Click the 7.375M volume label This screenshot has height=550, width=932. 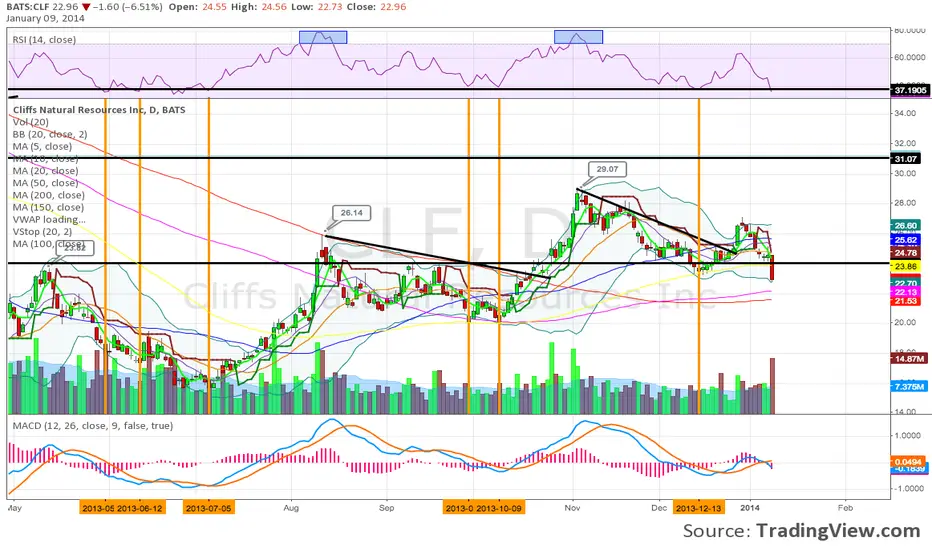pyautogui.click(x=909, y=386)
